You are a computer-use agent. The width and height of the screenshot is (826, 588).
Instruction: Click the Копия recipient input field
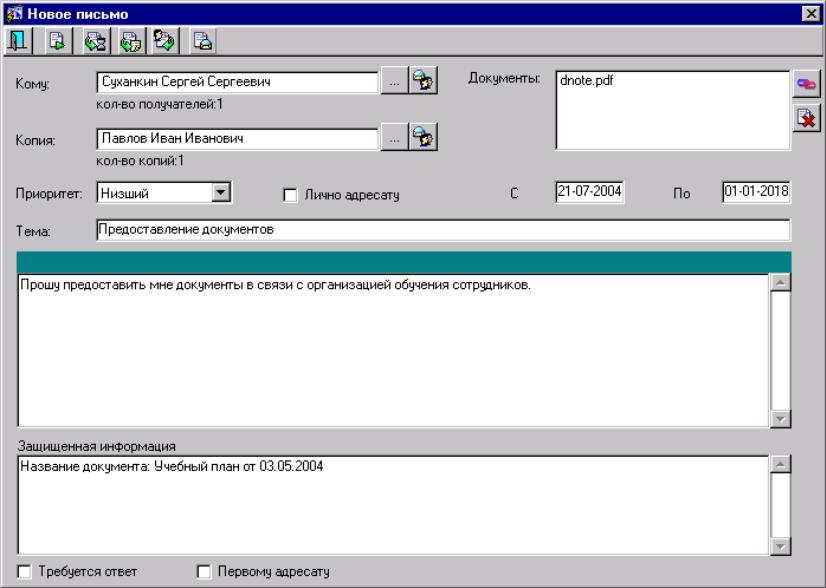238,139
